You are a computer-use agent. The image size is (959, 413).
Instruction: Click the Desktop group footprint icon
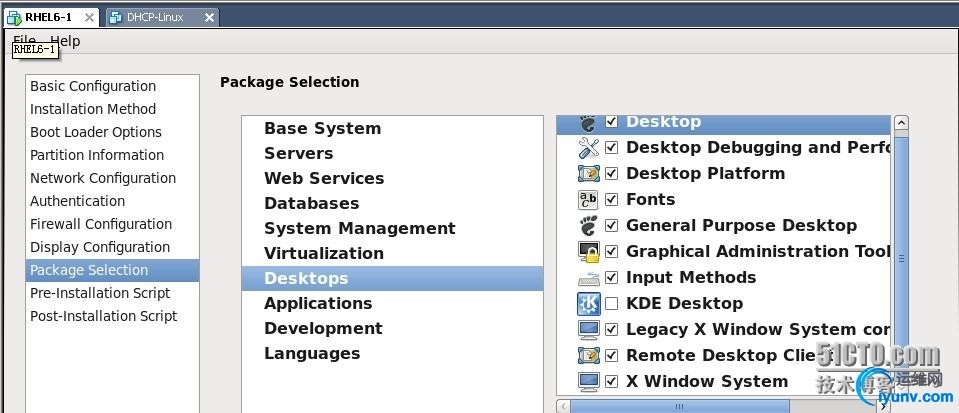pyautogui.click(x=588, y=123)
